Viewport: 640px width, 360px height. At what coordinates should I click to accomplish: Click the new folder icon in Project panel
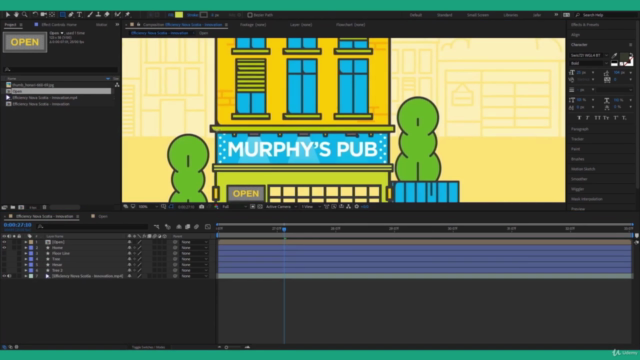pos(13,207)
